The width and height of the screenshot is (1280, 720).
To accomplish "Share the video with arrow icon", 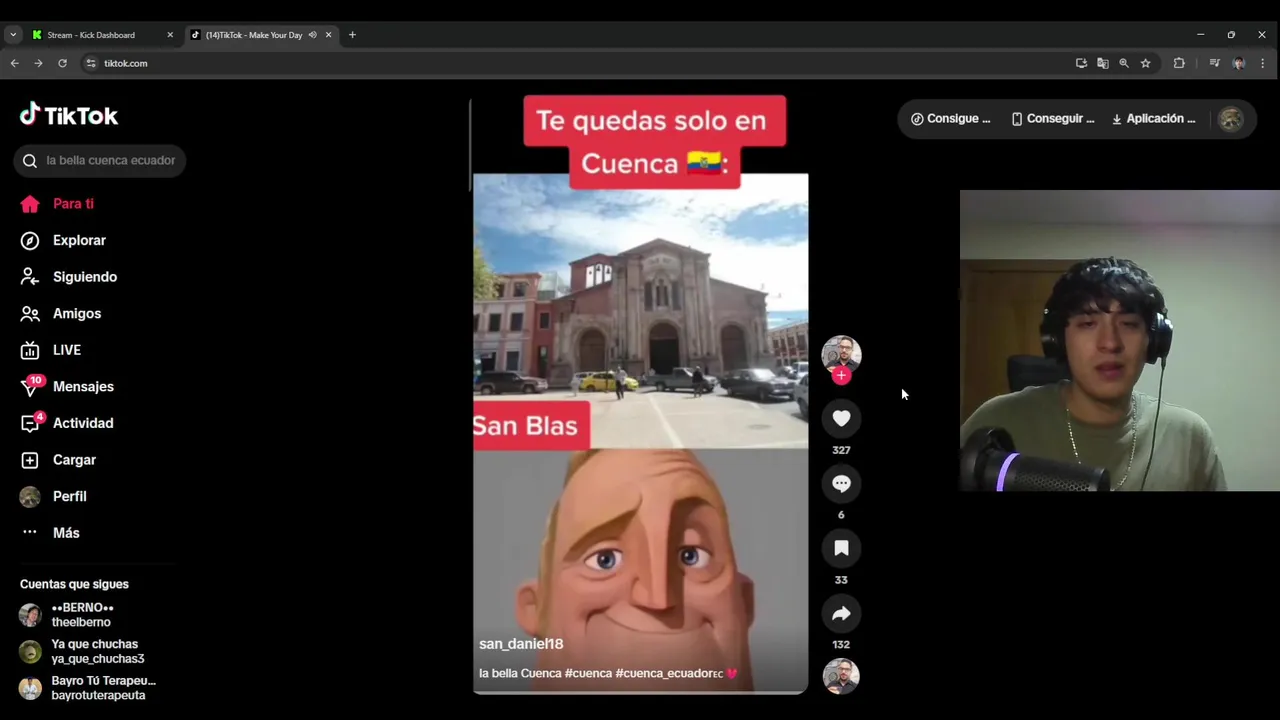I will click(841, 614).
